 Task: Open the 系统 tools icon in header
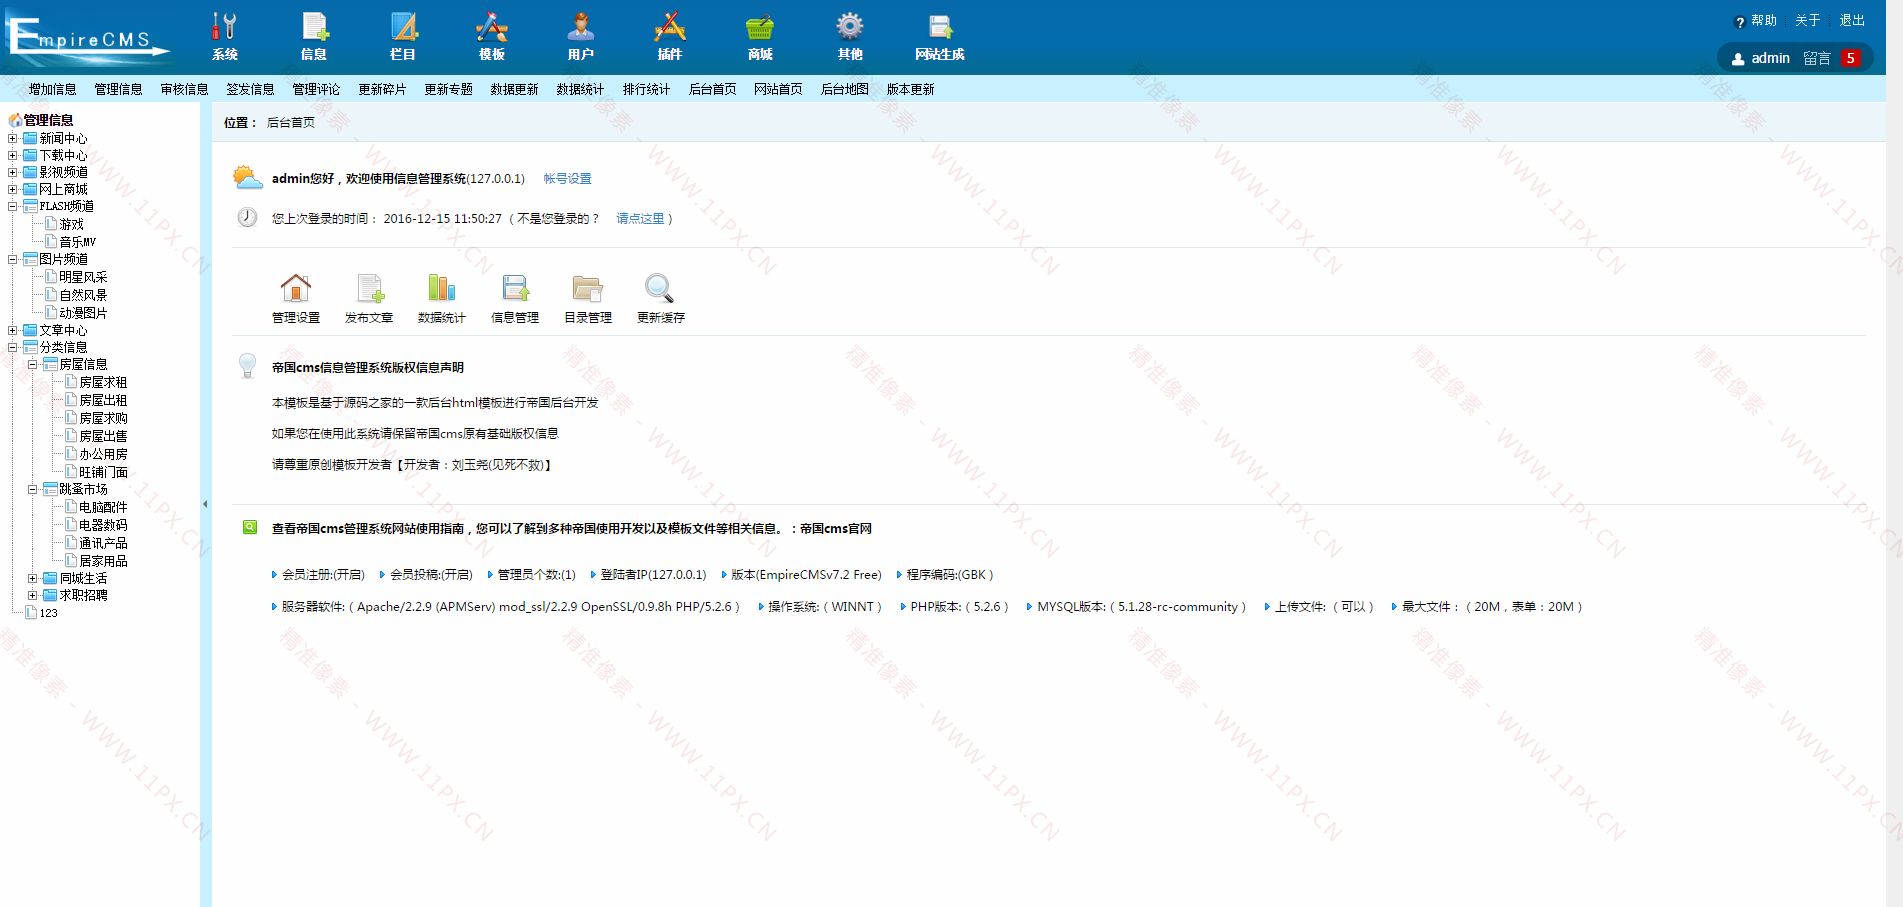(x=225, y=27)
